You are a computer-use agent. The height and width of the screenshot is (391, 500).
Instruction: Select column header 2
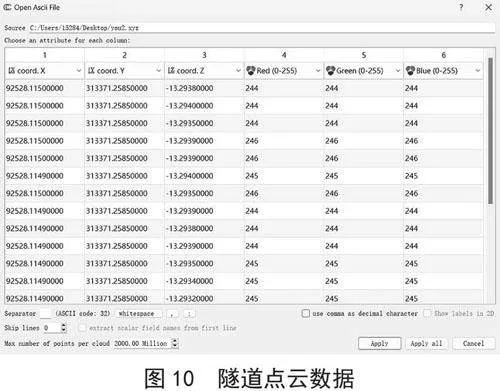[x=124, y=55]
